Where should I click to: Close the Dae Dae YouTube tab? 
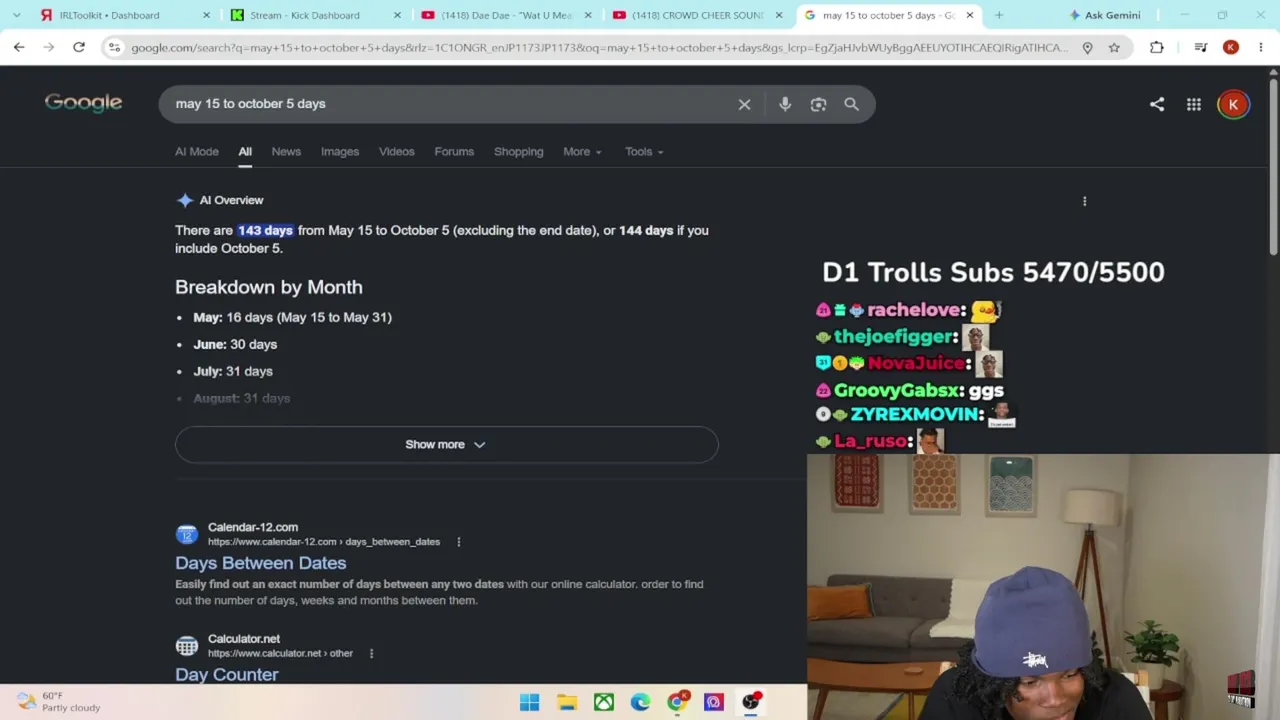pos(588,15)
